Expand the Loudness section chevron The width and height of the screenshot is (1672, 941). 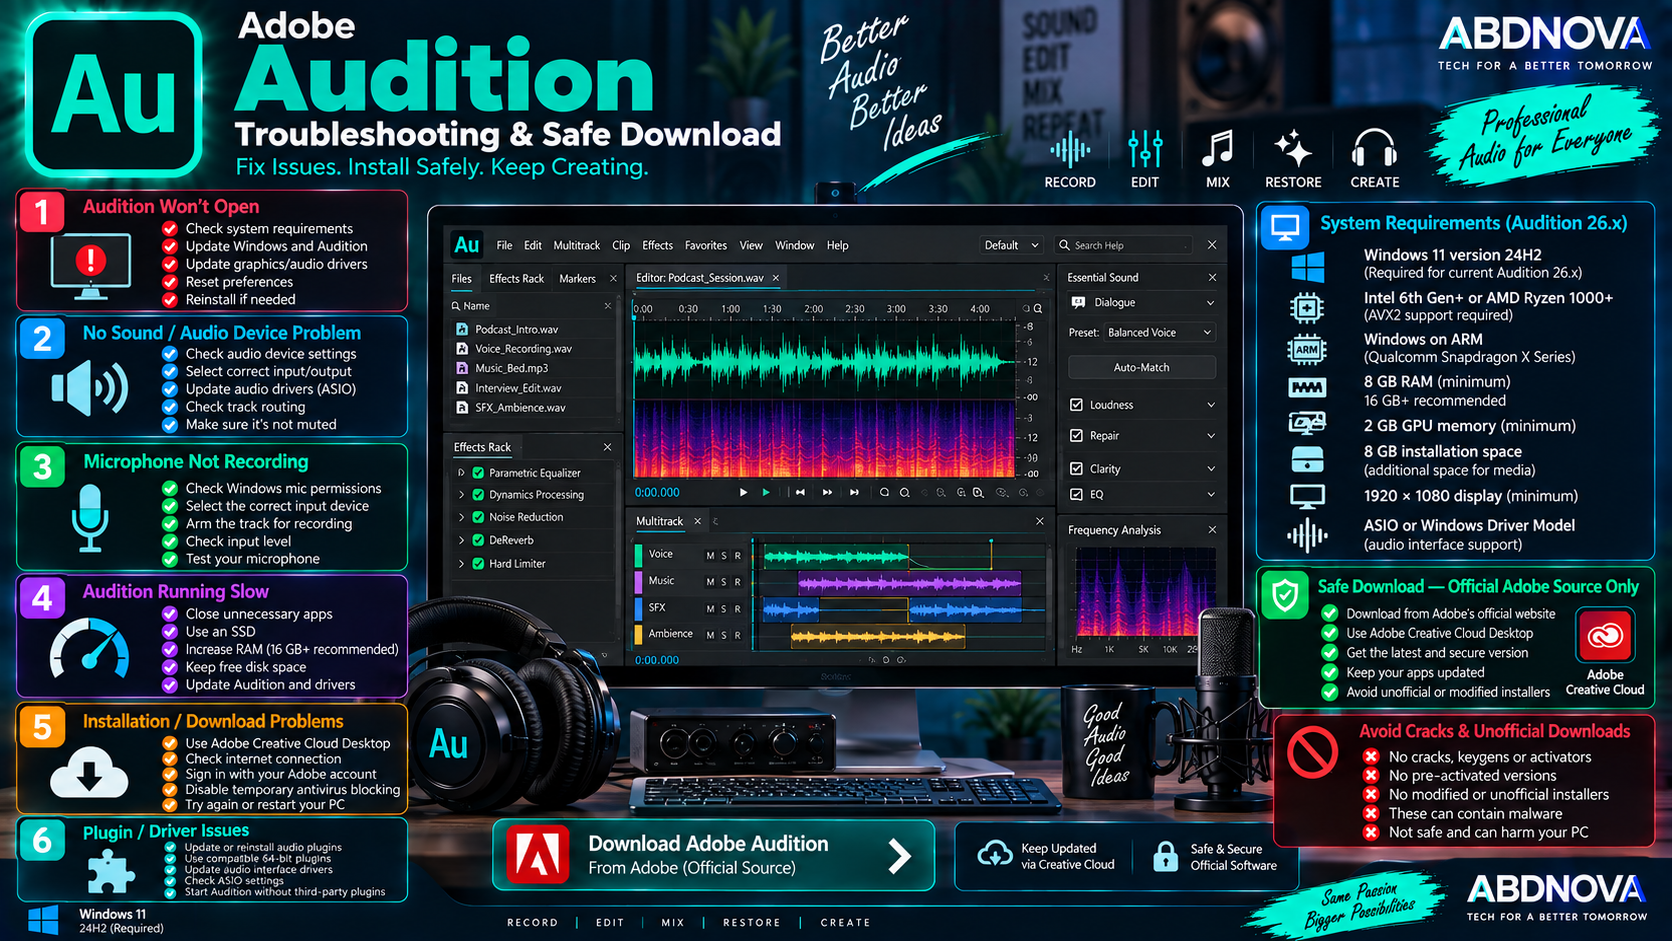click(1211, 405)
